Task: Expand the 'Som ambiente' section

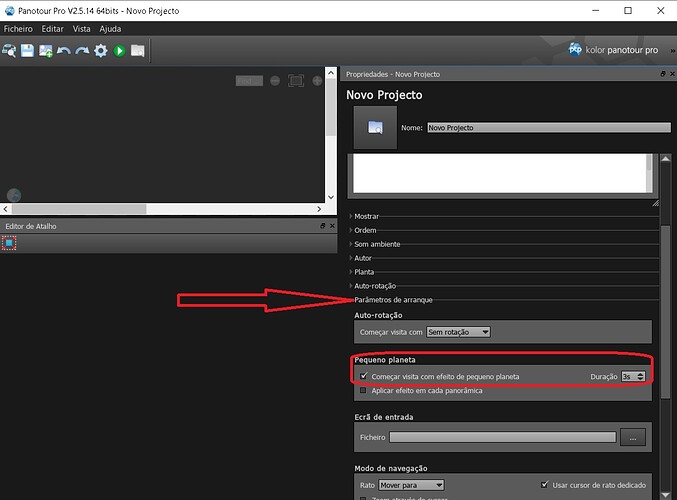Action: pyautogui.click(x=378, y=244)
